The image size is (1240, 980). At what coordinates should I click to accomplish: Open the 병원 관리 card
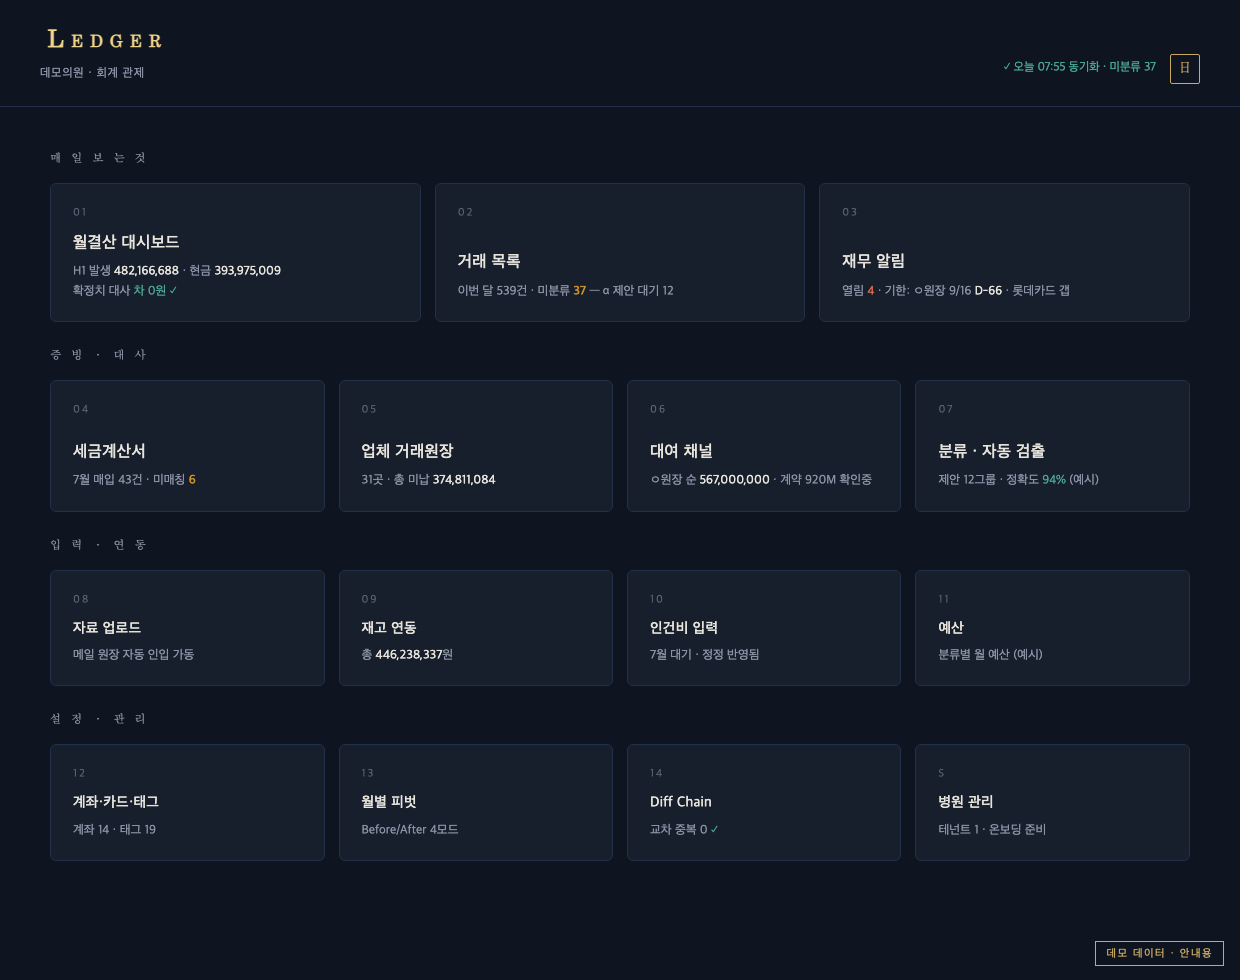(x=1052, y=802)
